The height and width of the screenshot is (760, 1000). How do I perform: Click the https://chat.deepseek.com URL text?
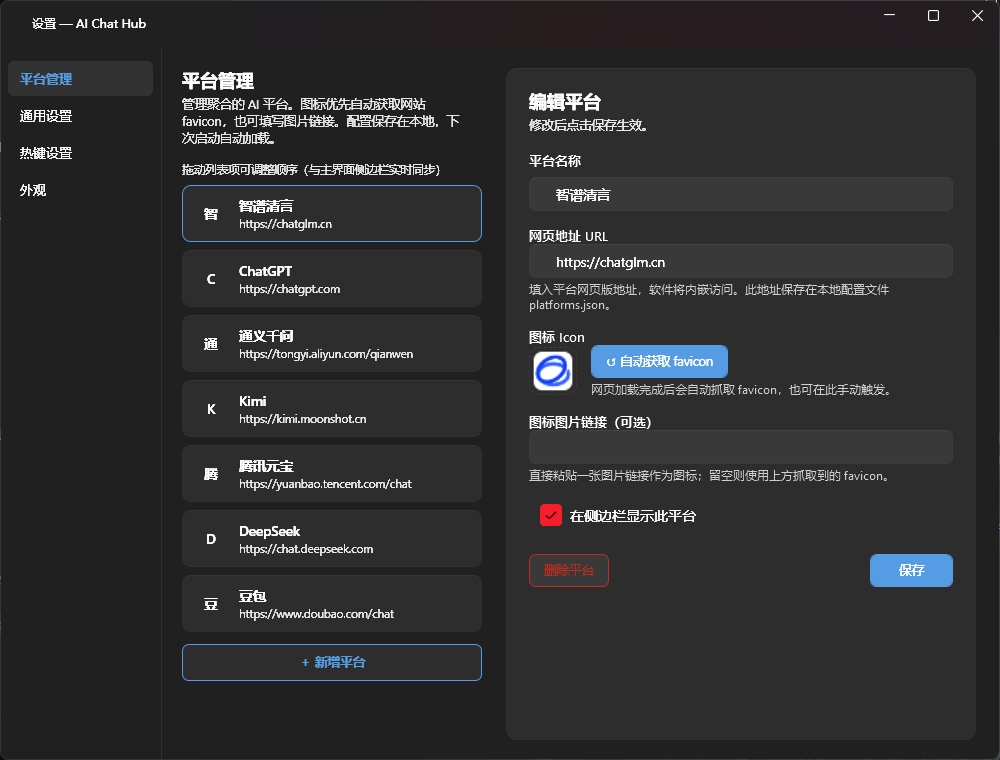pyautogui.click(x=306, y=550)
